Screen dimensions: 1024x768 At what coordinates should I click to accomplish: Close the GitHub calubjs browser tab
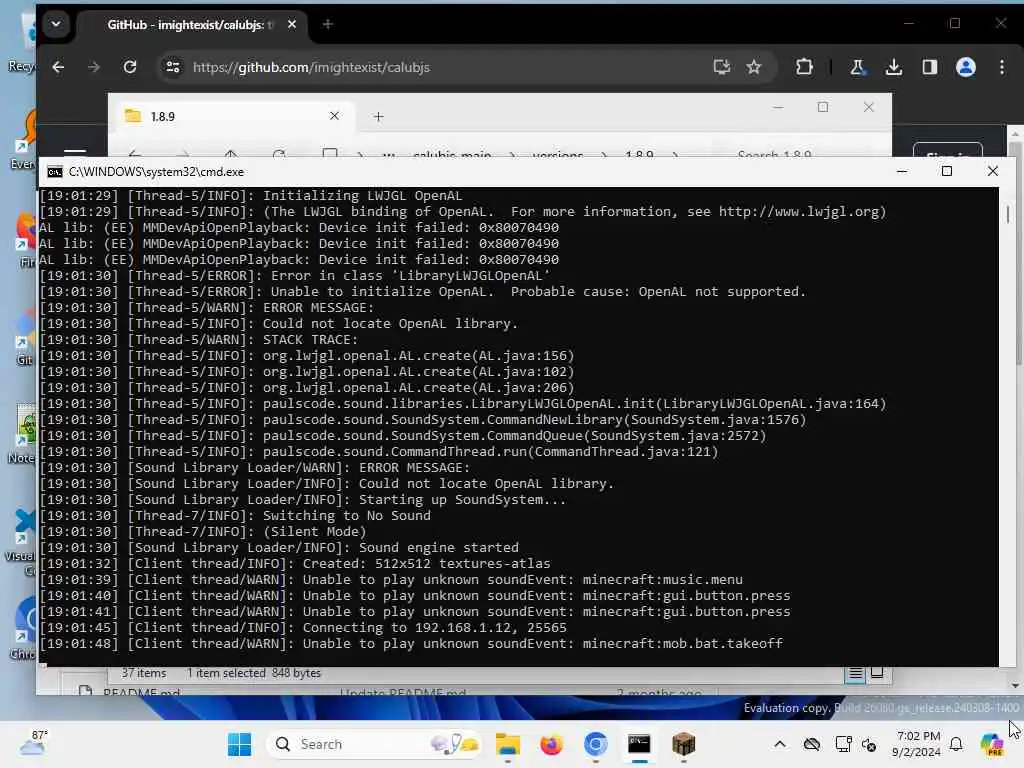click(292, 24)
